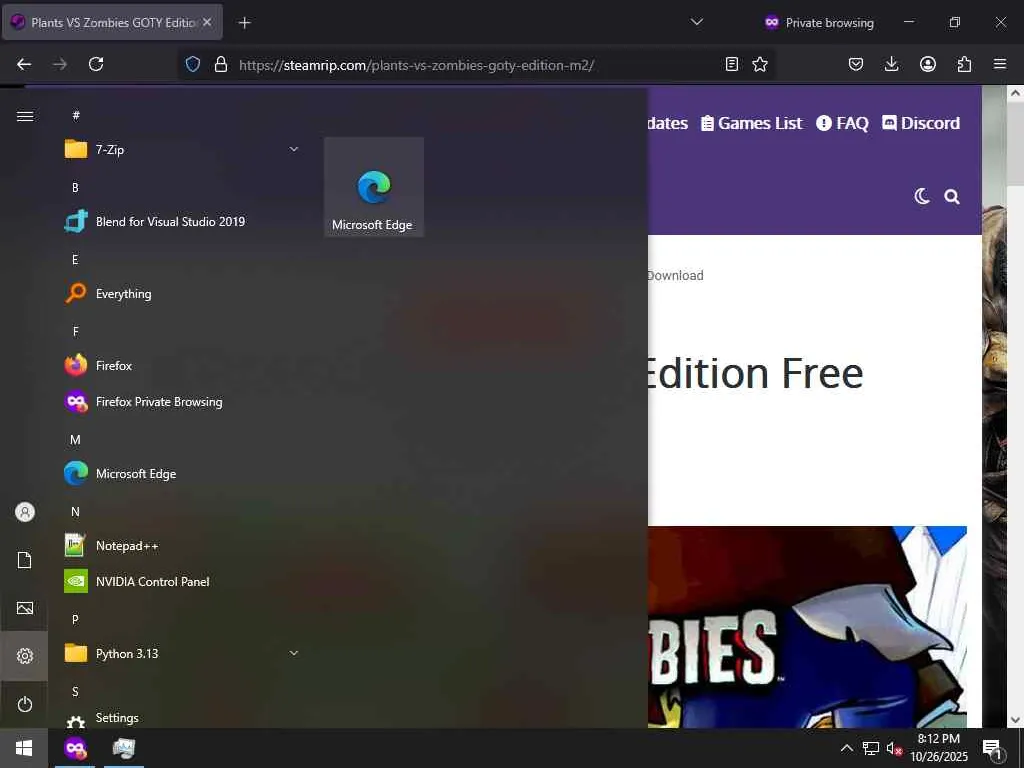Click the Windows Start button
1024x768 pixels.
24,748
